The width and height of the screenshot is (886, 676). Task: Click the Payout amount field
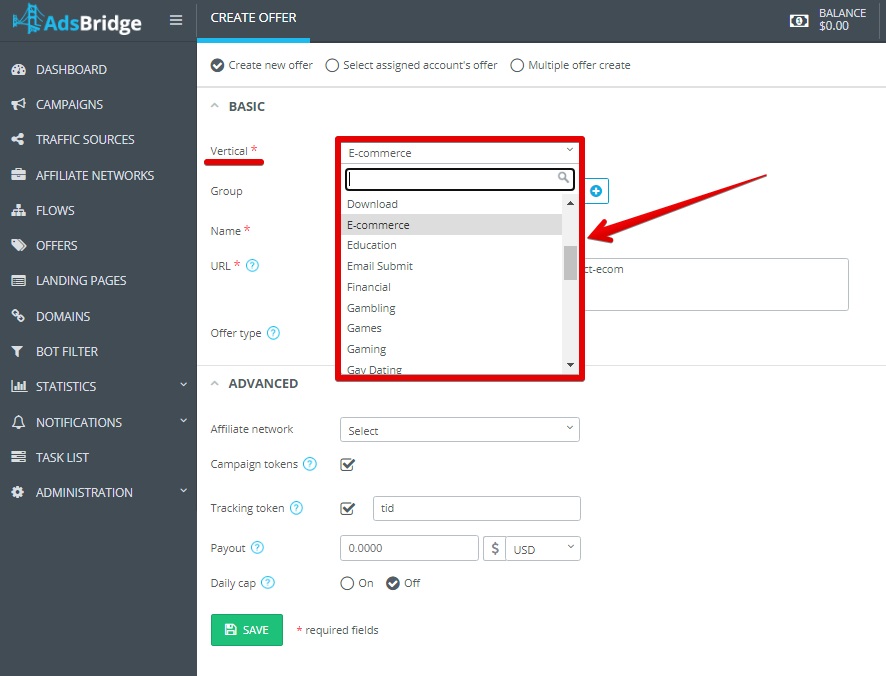(x=409, y=548)
